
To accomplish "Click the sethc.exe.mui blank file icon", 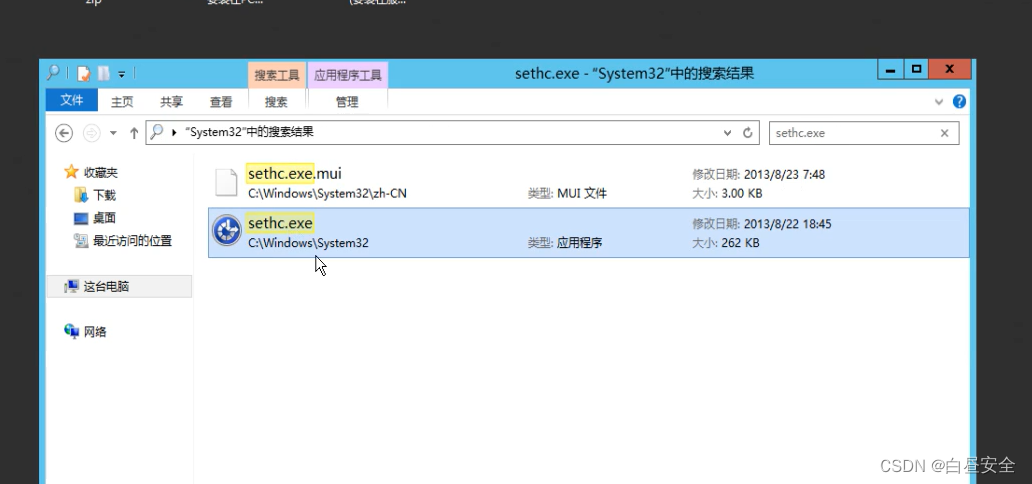I will point(226,182).
